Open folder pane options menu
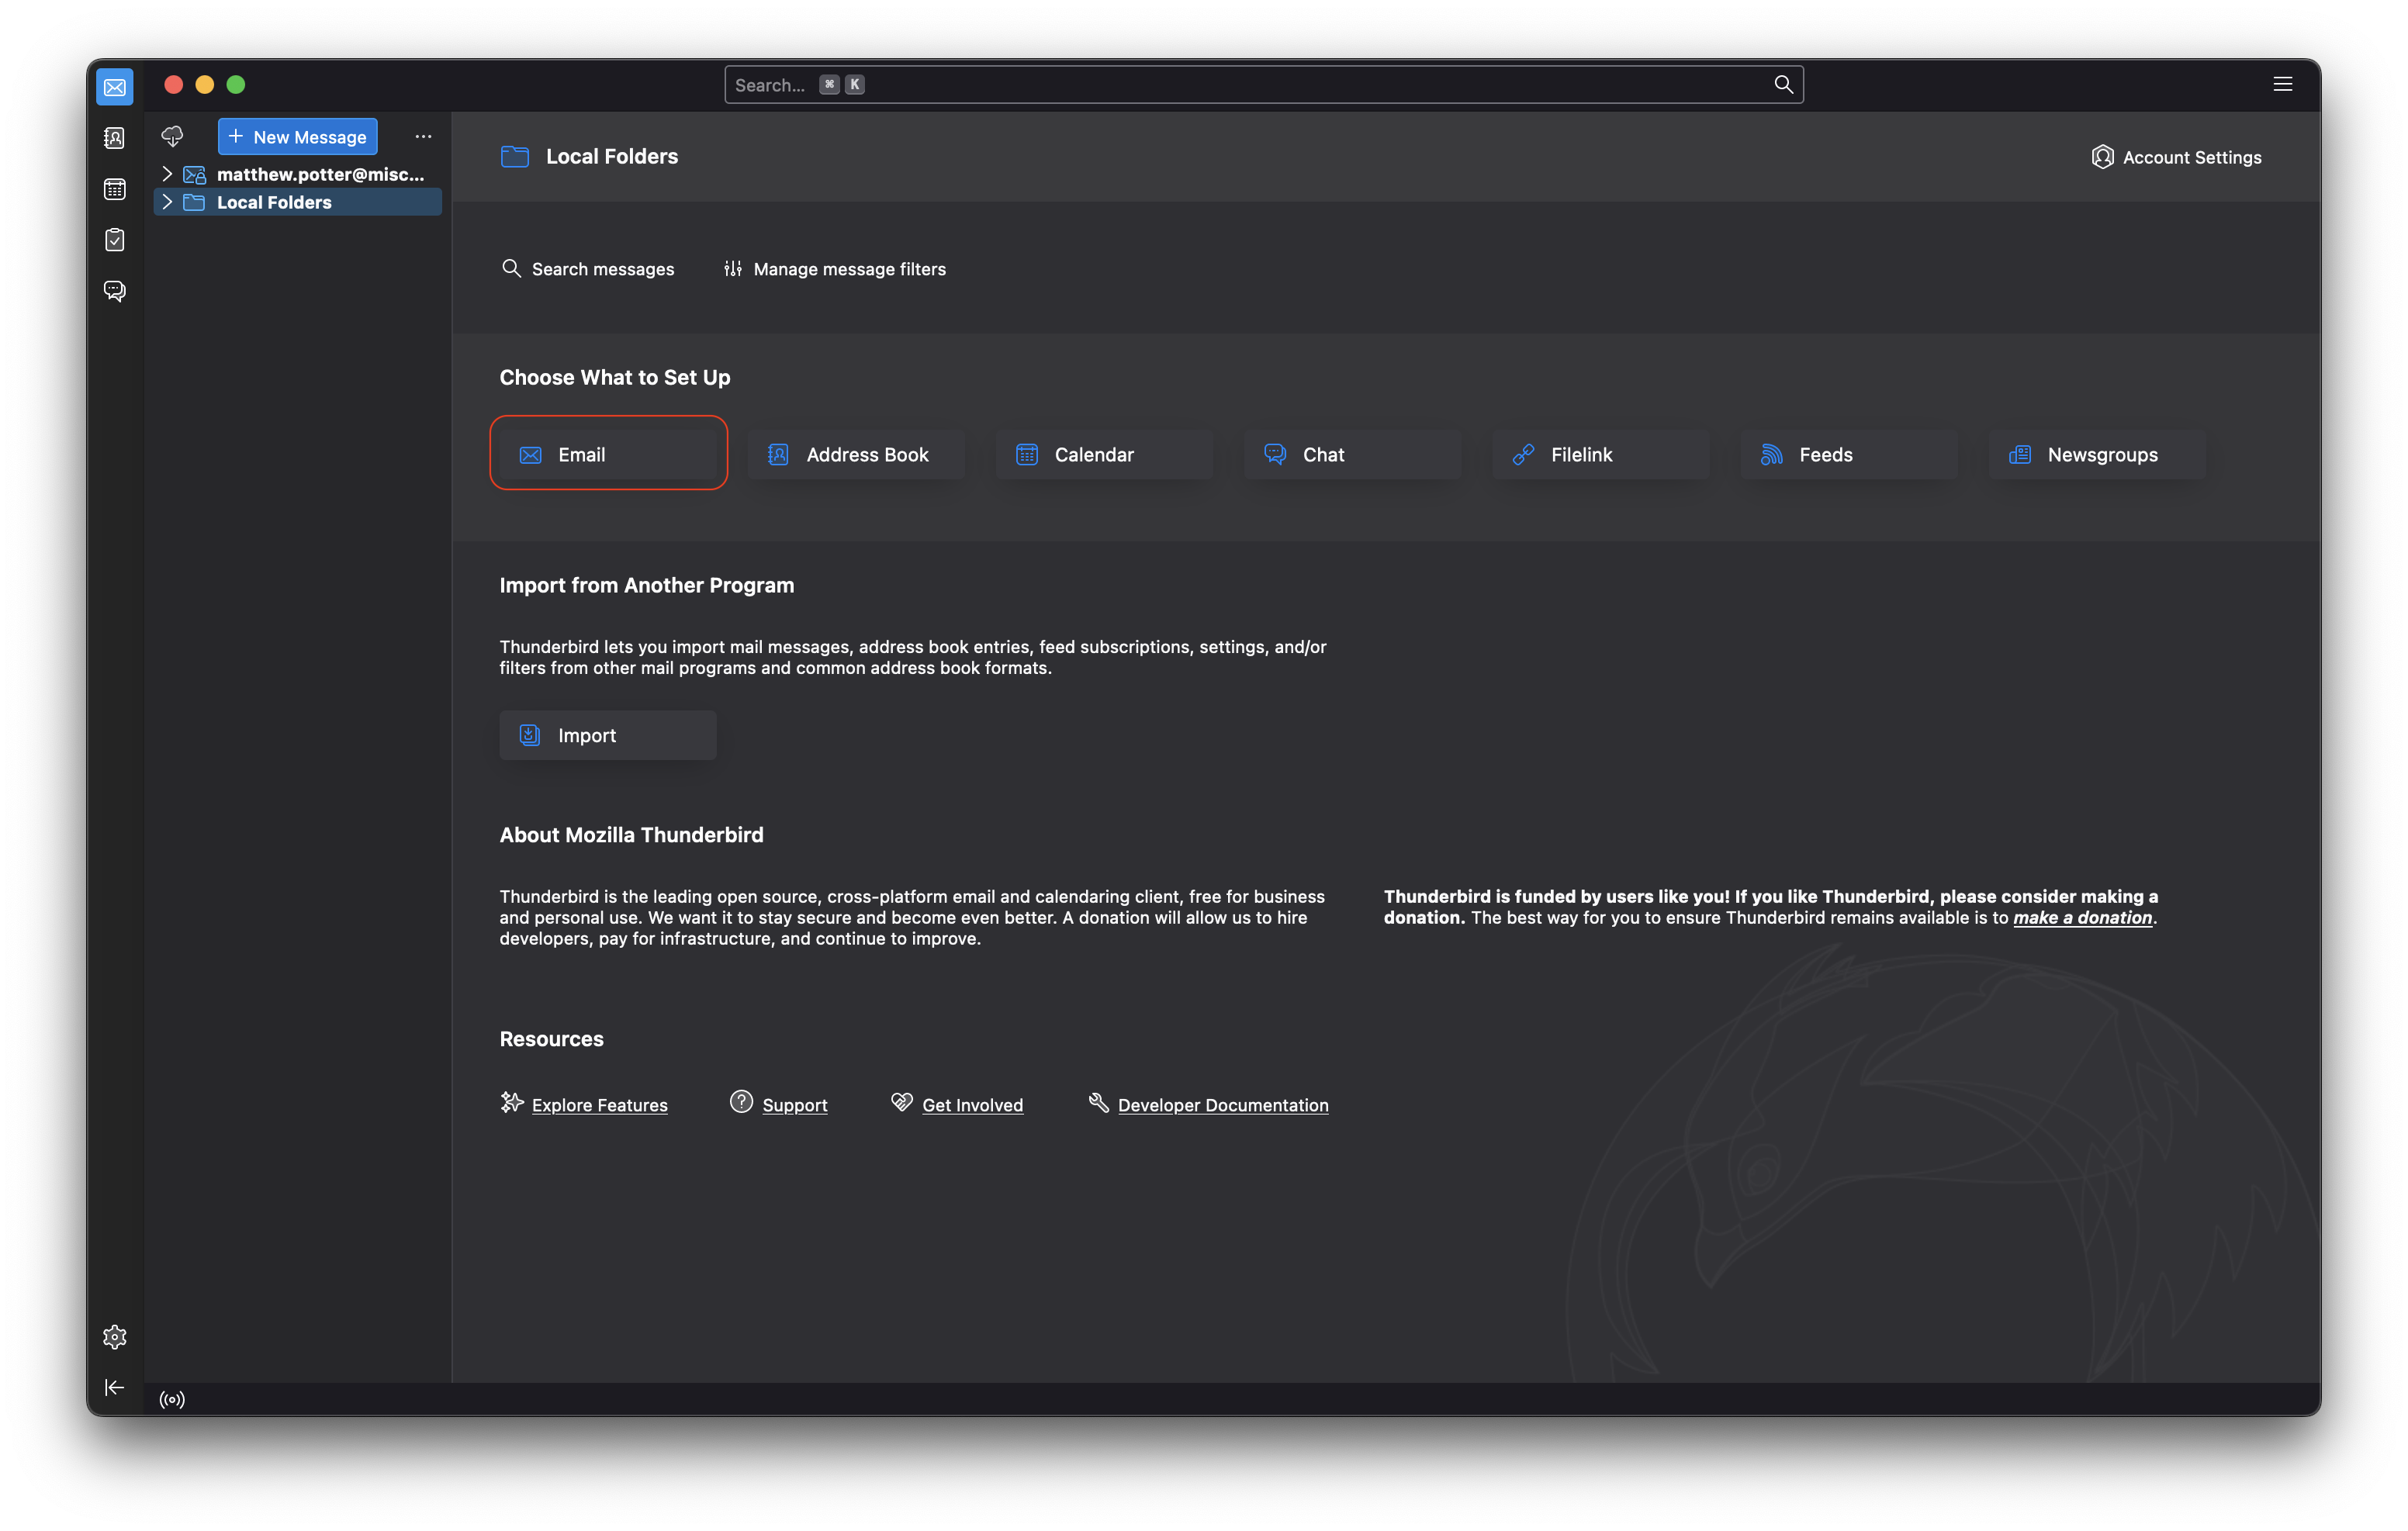The image size is (2408, 1531). pyautogui.click(x=423, y=136)
